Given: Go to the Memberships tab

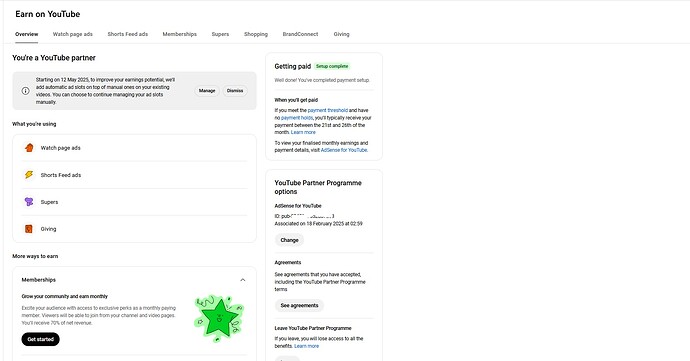Looking at the screenshot, I should click(x=180, y=34).
